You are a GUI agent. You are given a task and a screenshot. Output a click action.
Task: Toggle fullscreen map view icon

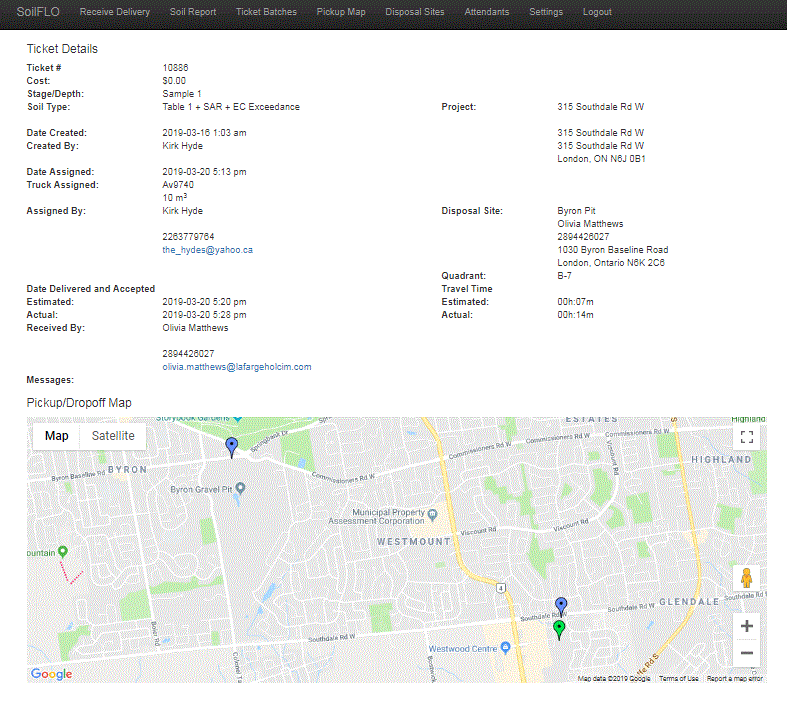746,437
